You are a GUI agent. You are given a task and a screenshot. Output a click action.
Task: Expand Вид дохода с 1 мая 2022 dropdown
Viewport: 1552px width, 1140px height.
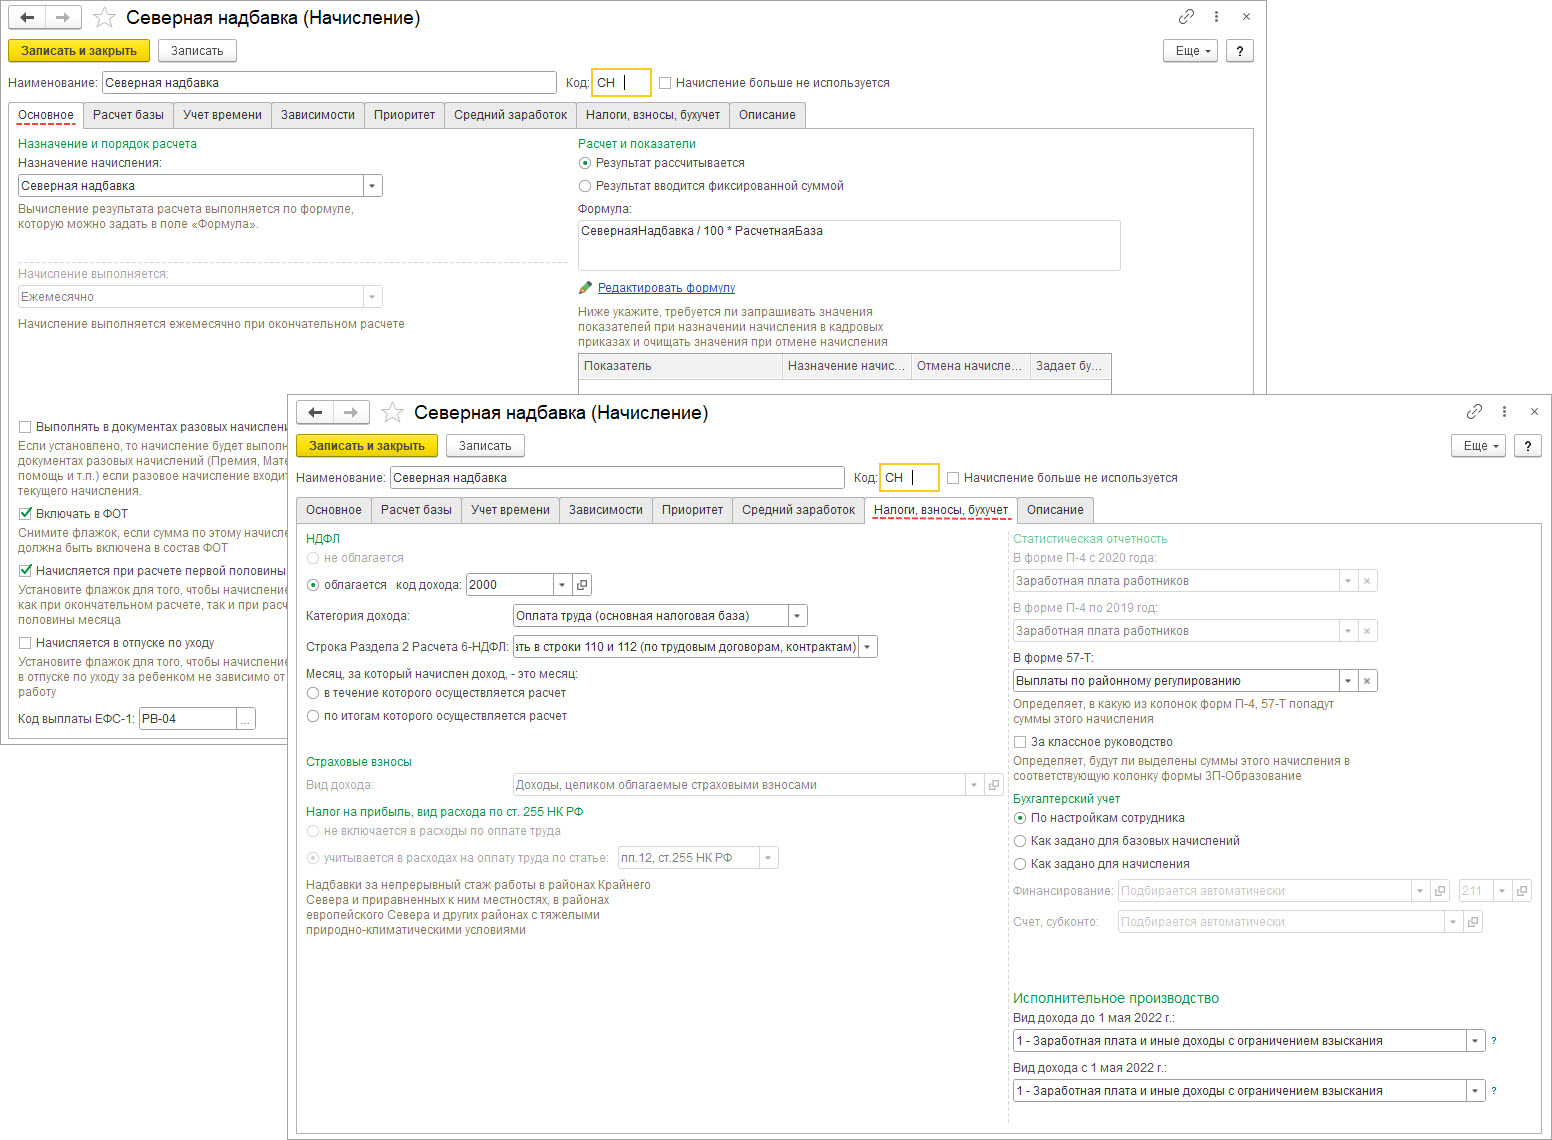(1475, 1091)
